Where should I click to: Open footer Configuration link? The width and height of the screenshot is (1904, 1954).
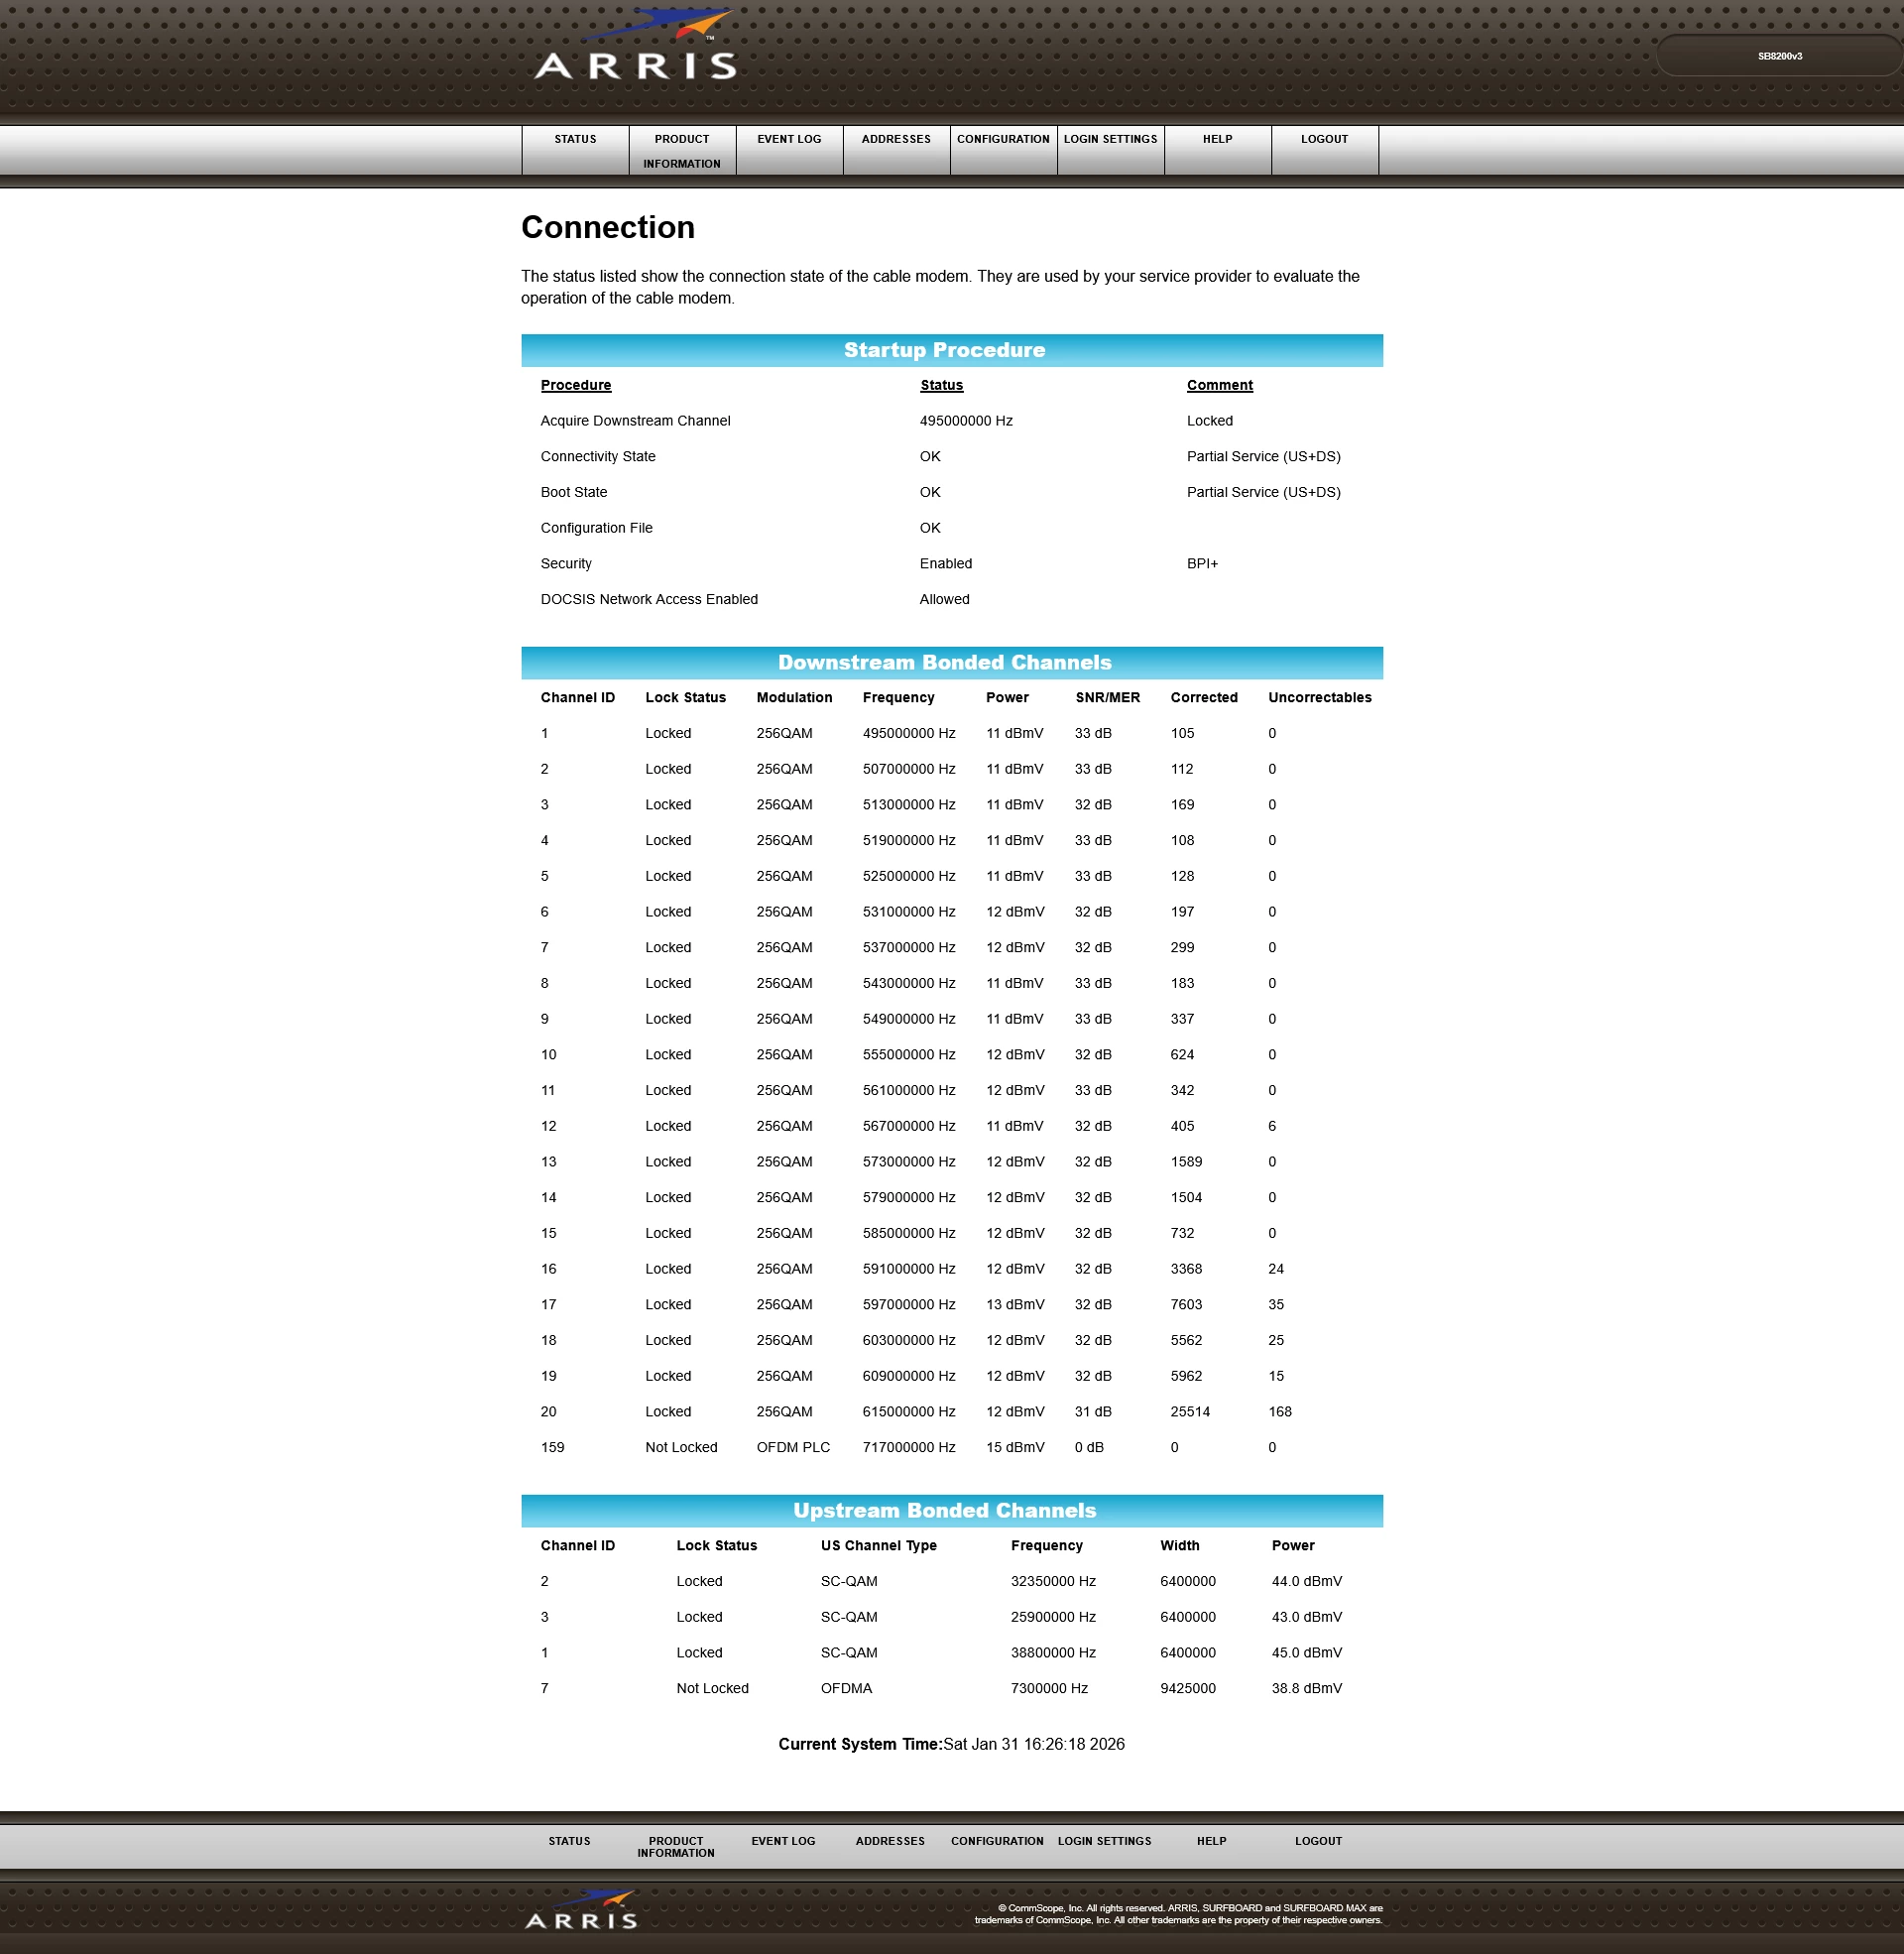point(997,1841)
